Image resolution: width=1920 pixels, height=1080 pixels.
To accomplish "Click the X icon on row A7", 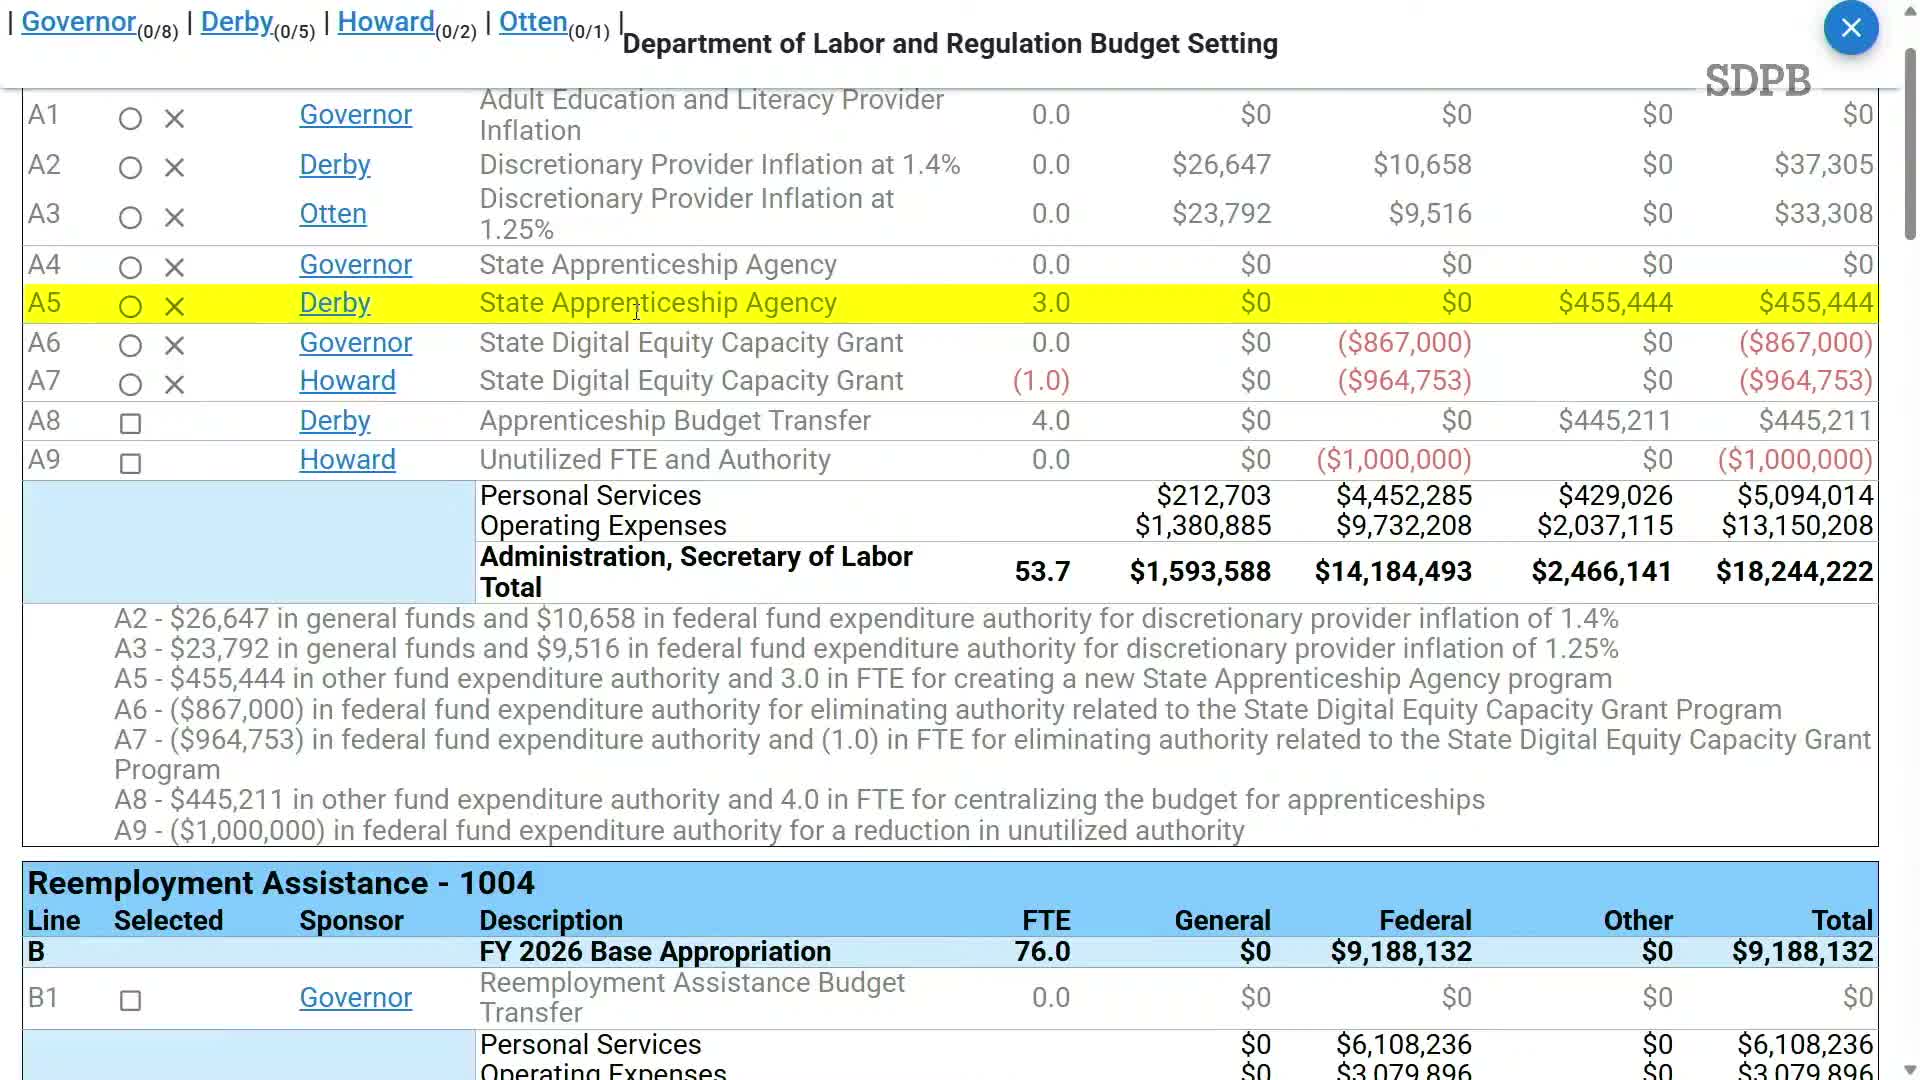I will point(174,385).
